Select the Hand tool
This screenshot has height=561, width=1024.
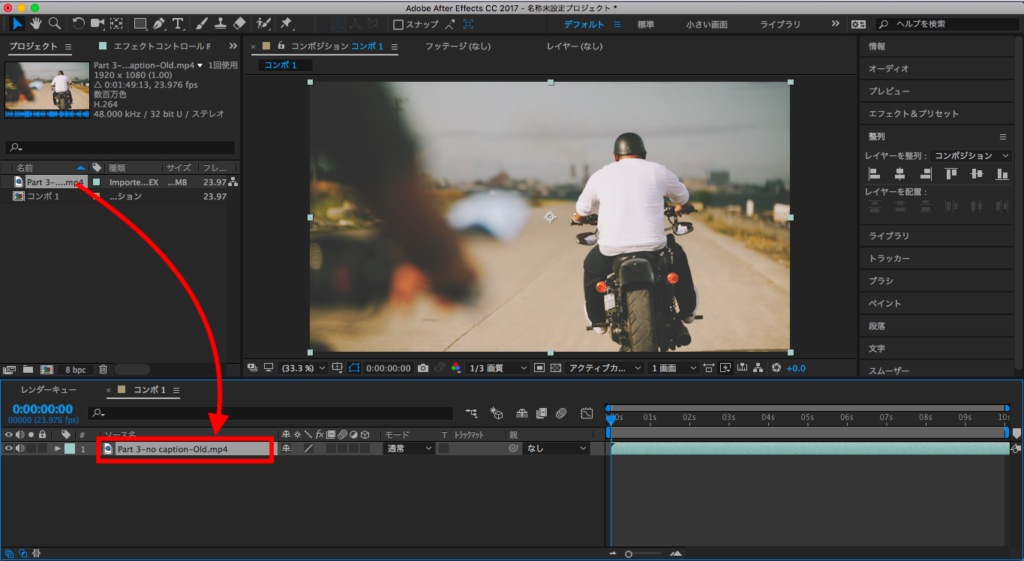[36, 23]
